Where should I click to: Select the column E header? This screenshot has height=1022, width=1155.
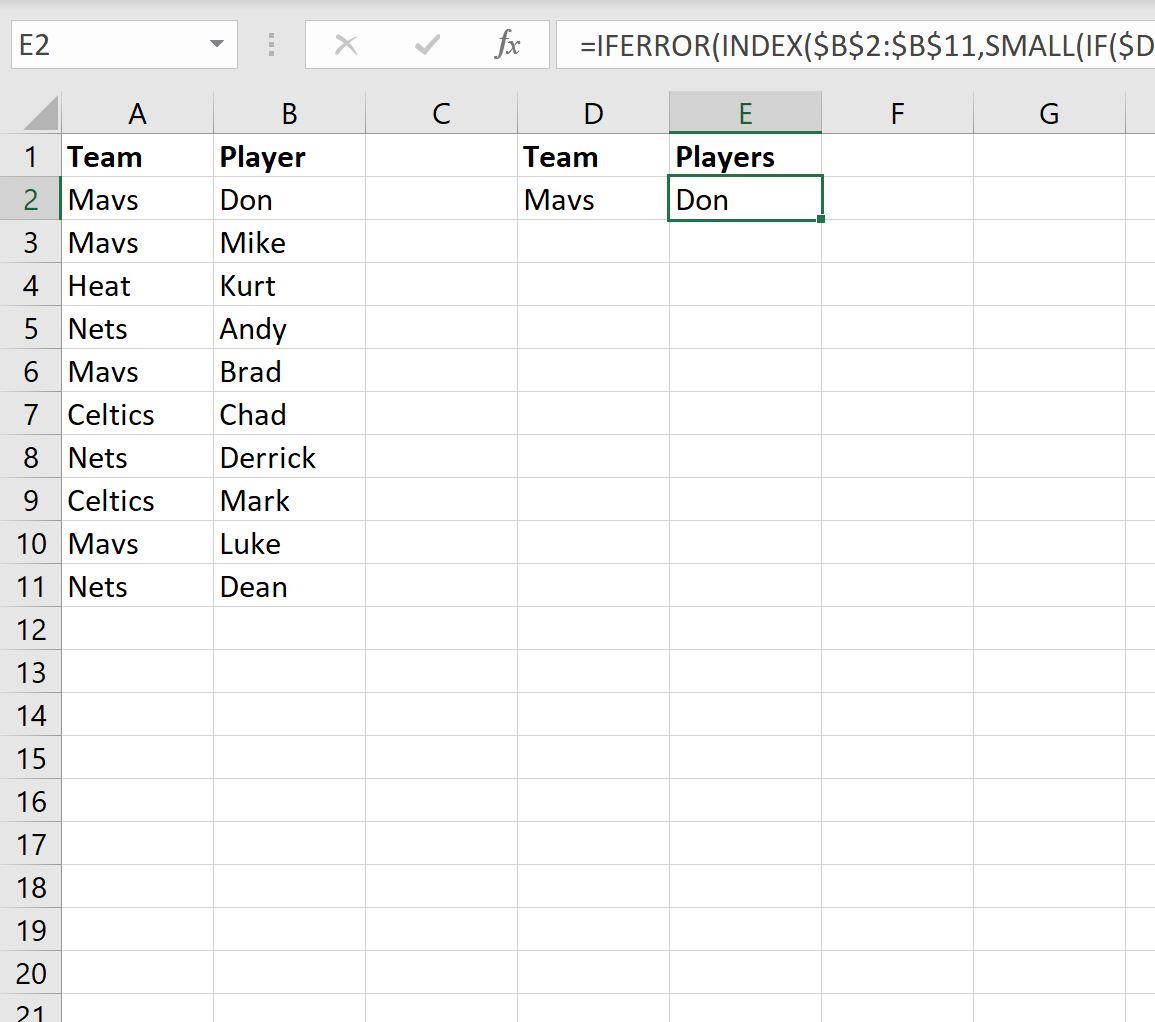(x=745, y=113)
